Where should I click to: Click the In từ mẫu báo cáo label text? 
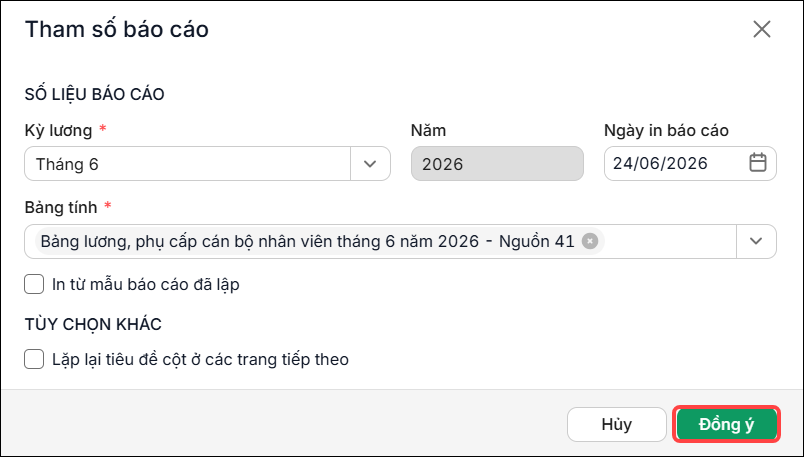146,284
